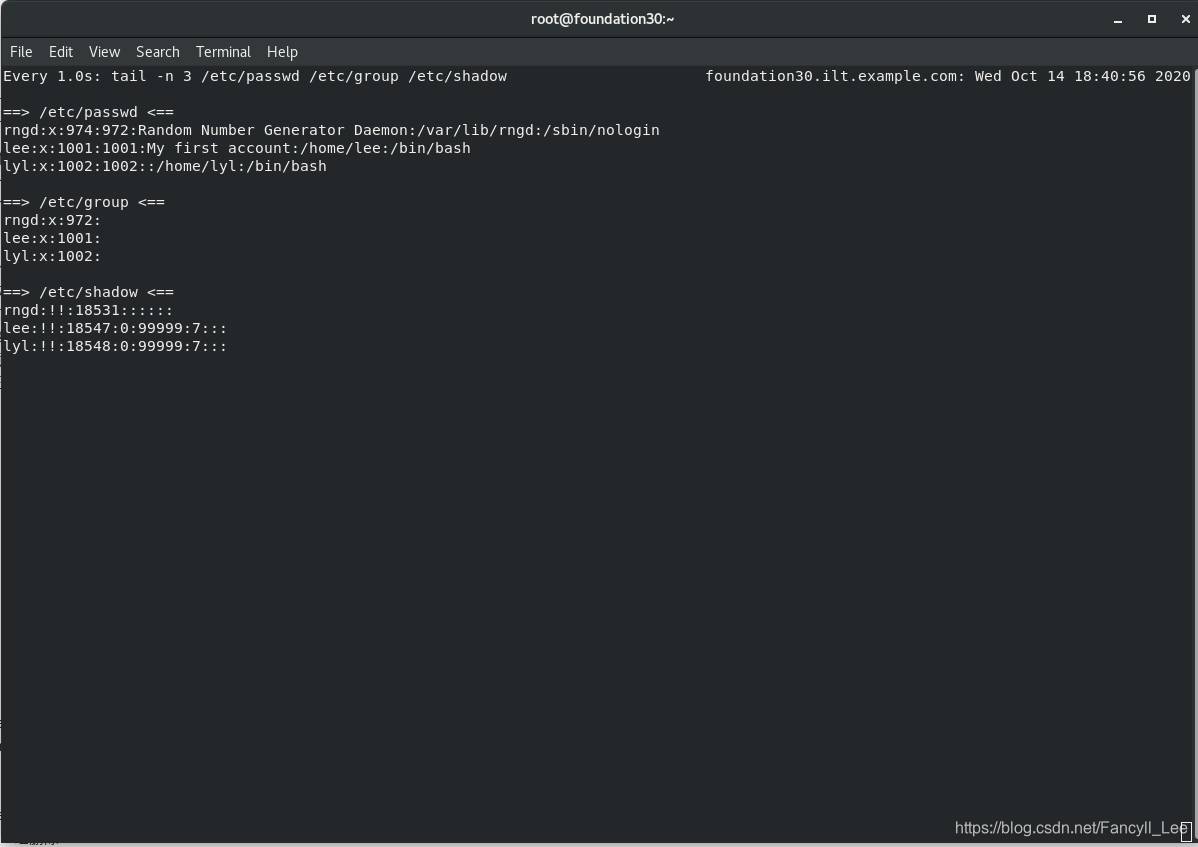Maximize the terminal window
1198x847 pixels.
[x=1151, y=19]
